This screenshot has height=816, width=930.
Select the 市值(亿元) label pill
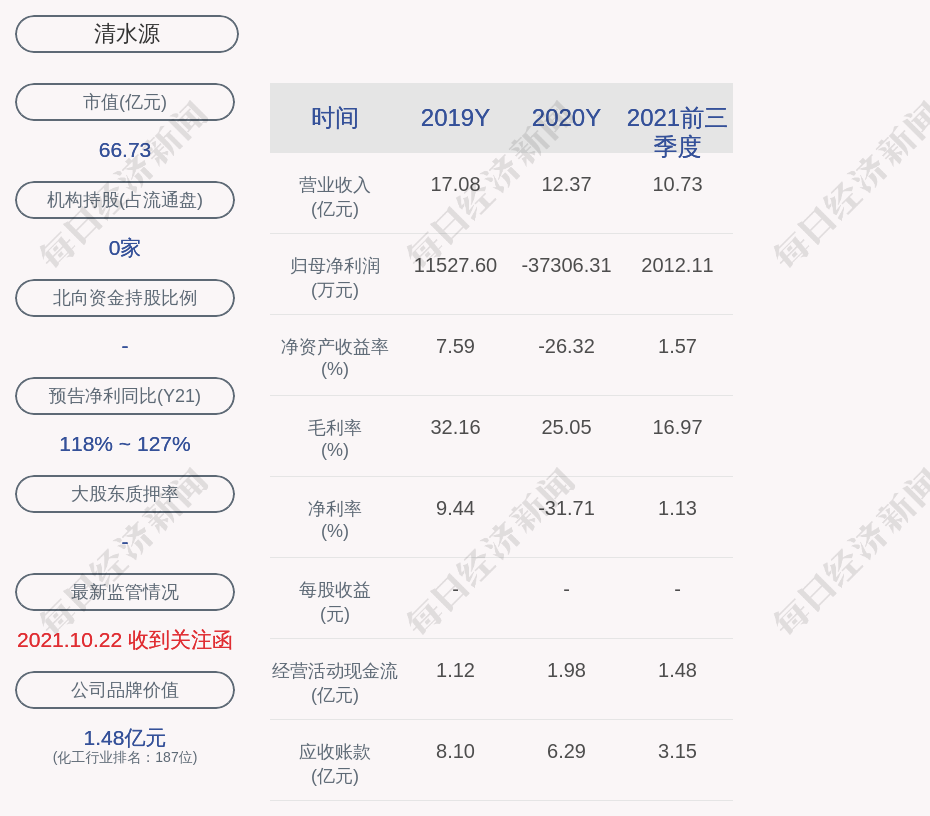(x=125, y=102)
